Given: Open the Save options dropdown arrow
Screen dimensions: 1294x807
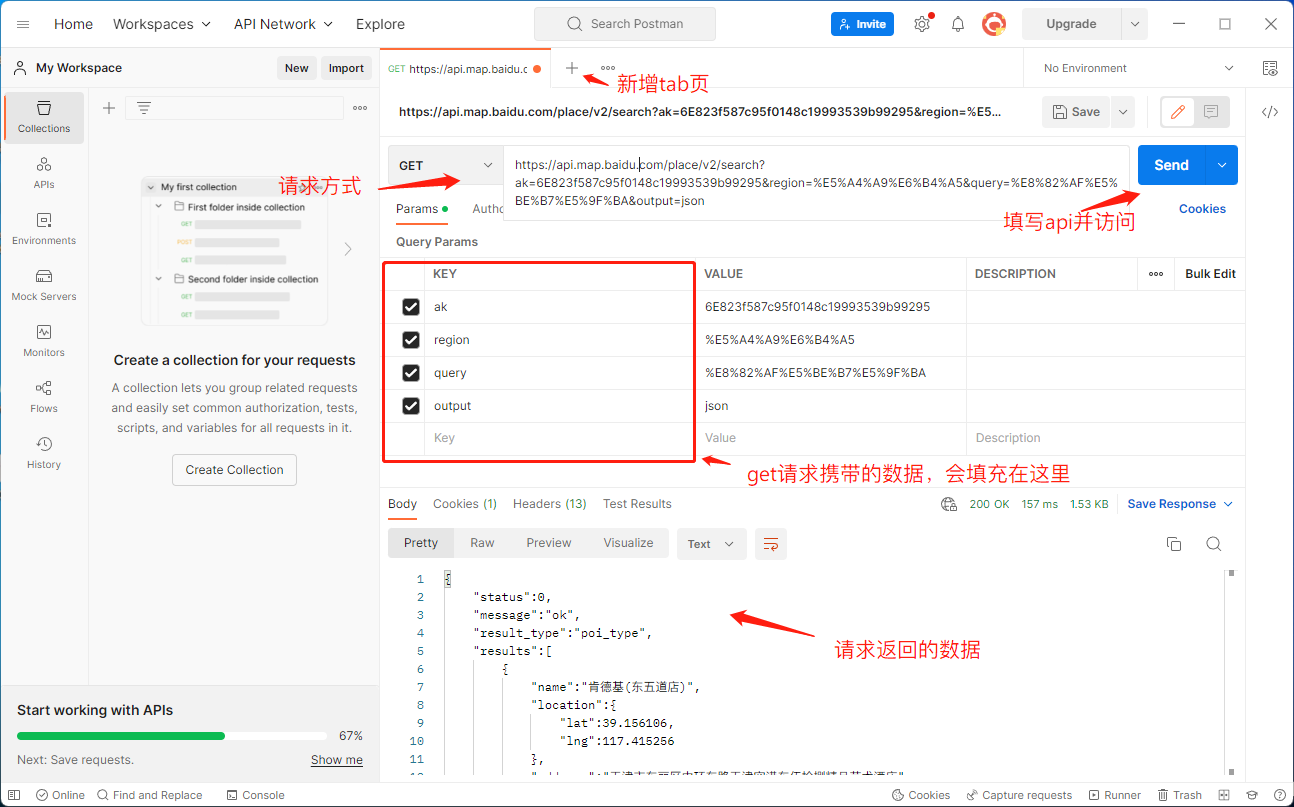Looking at the screenshot, I should [1123, 112].
